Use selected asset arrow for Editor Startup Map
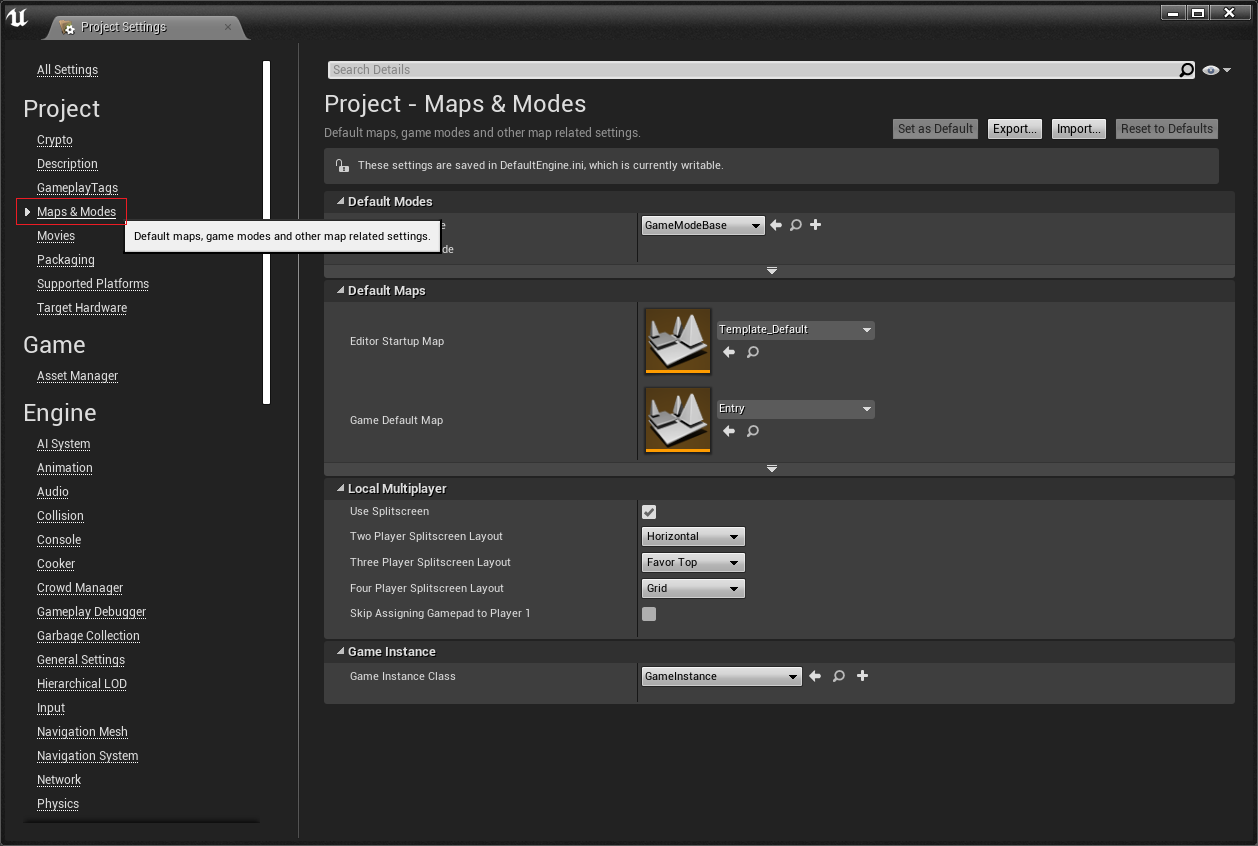This screenshot has height=846, width=1258. coord(729,352)
